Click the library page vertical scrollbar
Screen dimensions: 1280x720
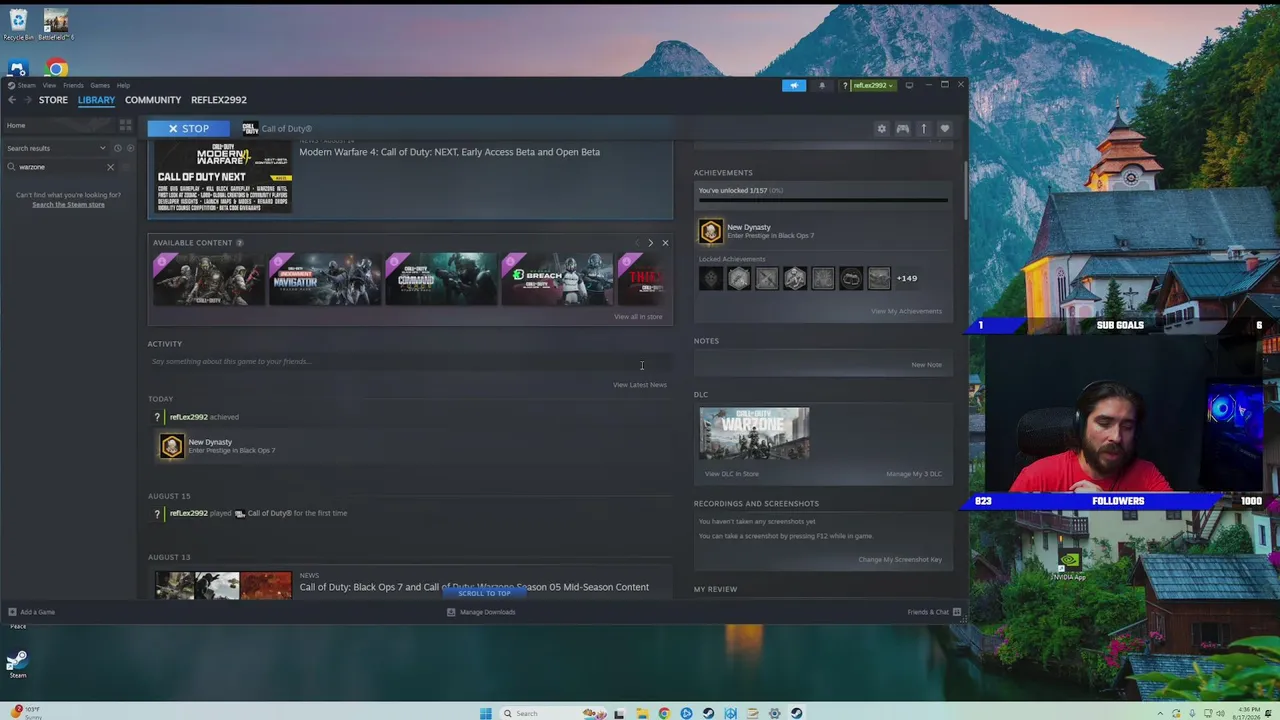point(965,190)
